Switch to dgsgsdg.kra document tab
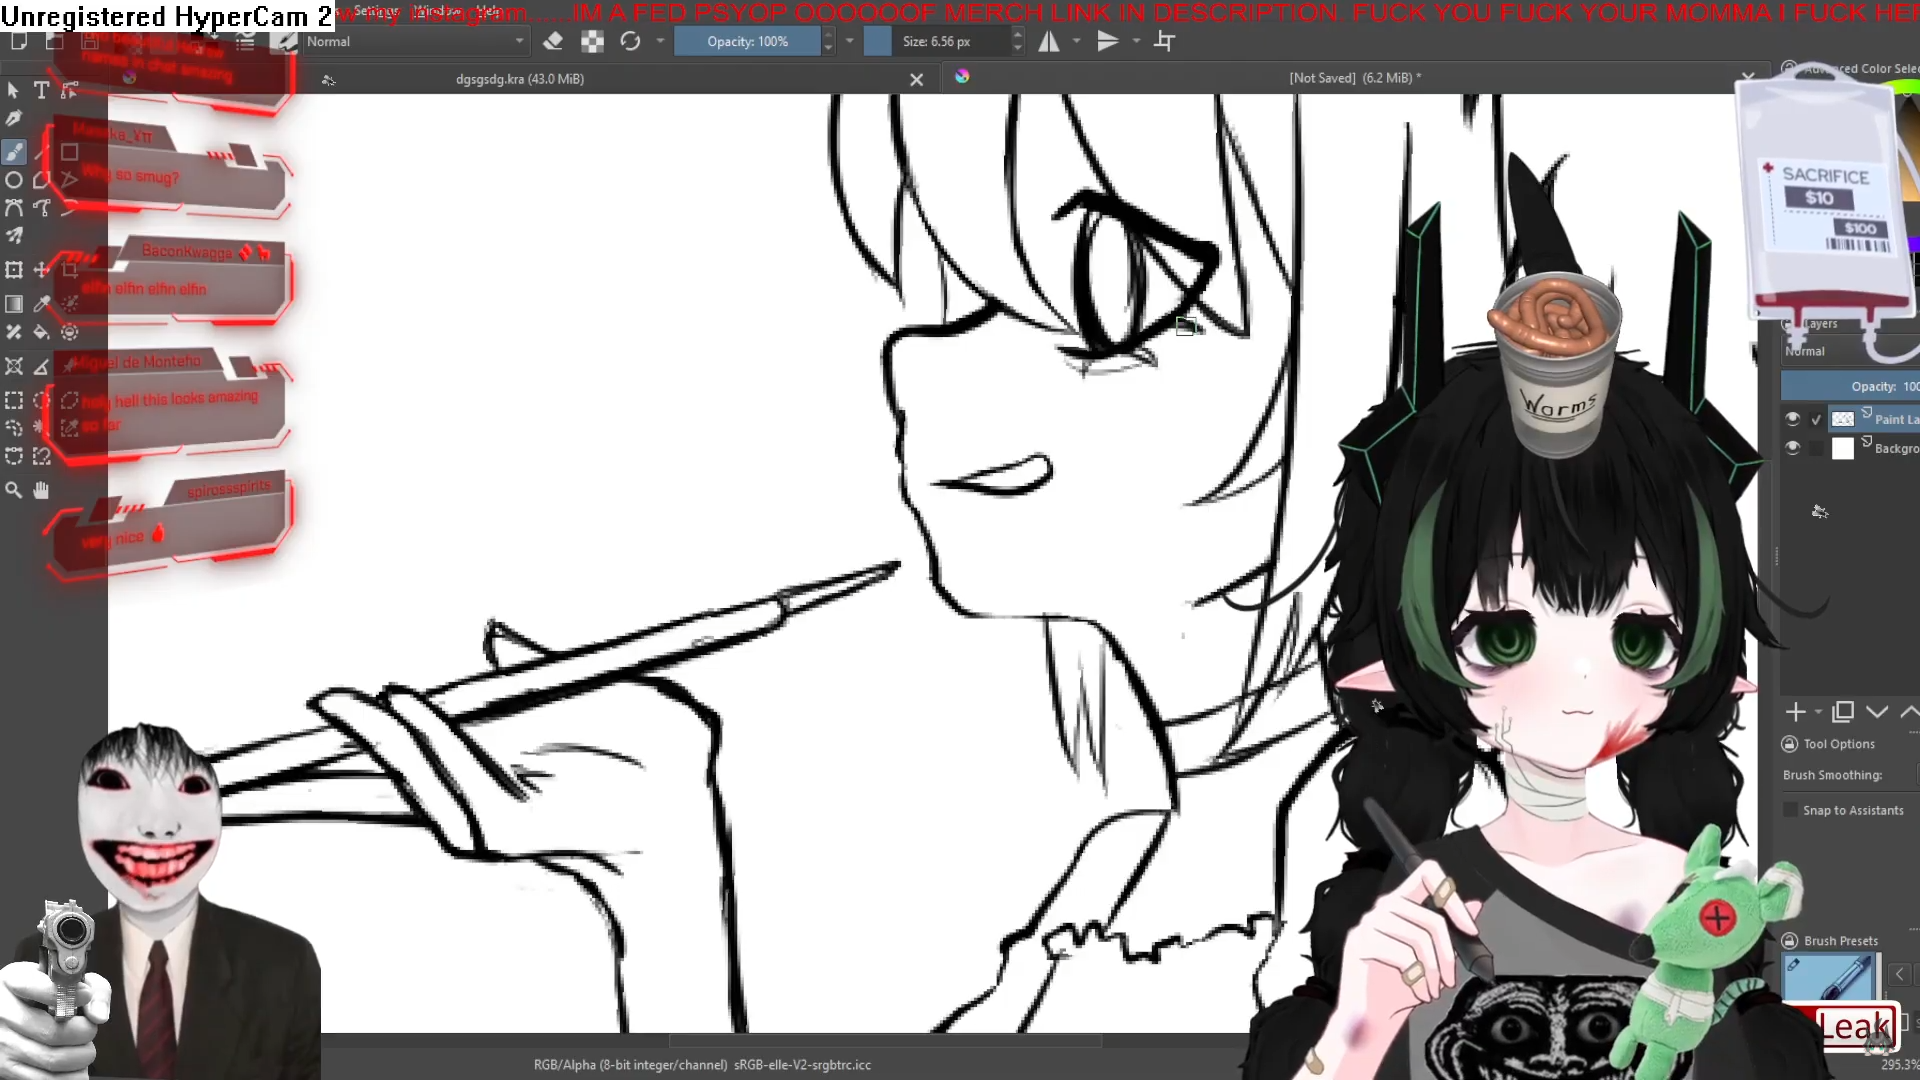Image resolution: width=1920 pixels, height=1080 pixels. pyautogui.click(x=520, y=79)
